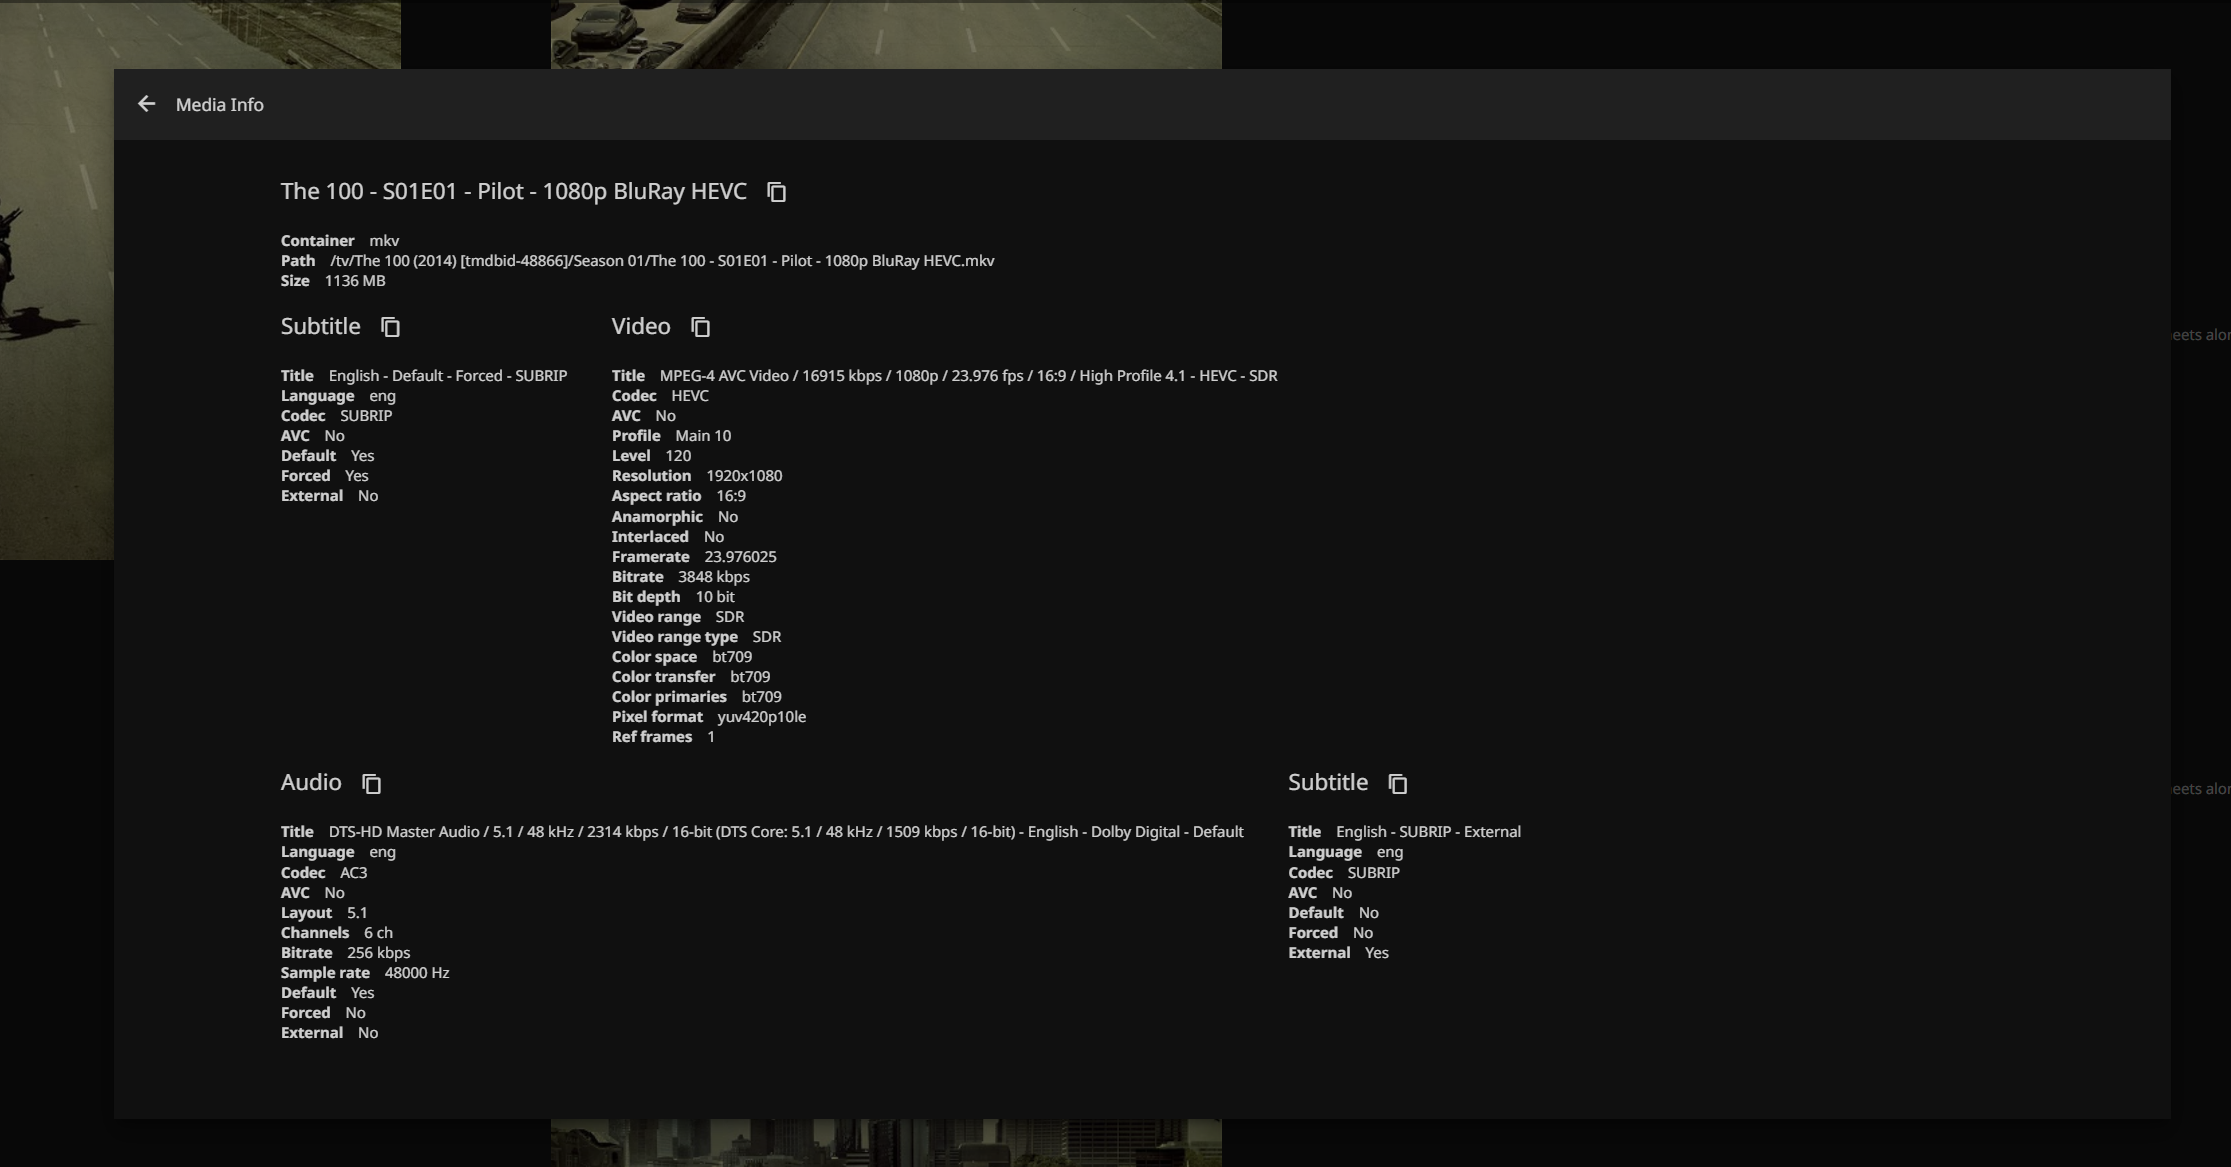Viewport: 2231px width, 1167px height.
Task: Click the Container mkv row
Action: [x=340, y=241]
